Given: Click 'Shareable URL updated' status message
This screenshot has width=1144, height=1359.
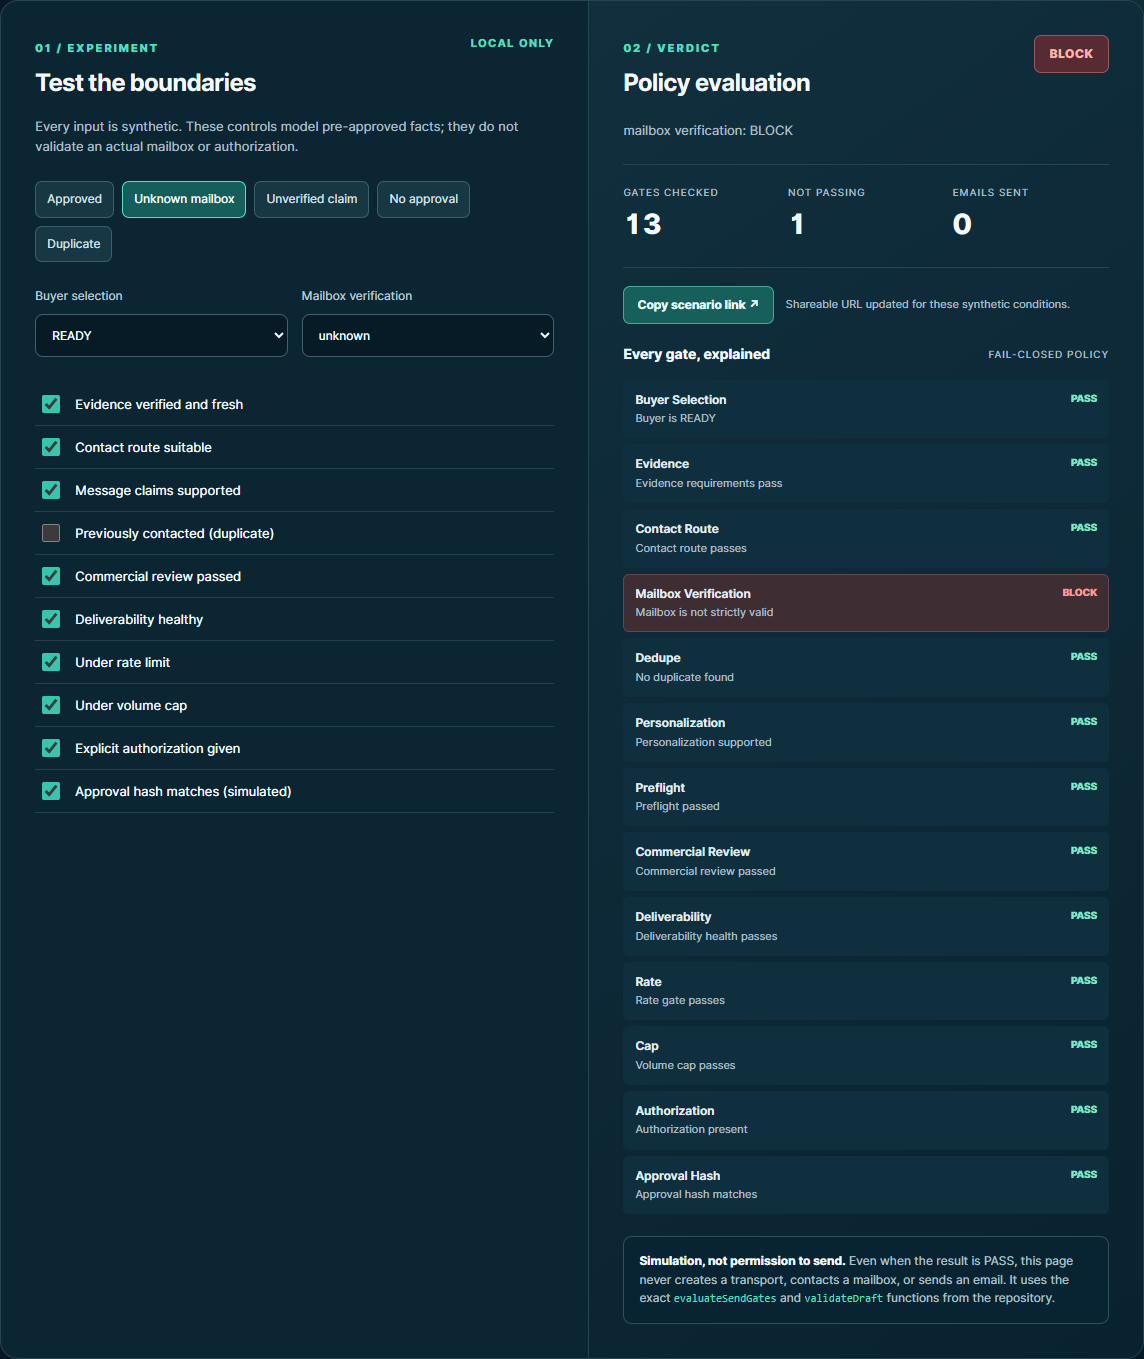Looking at the screenshot, I should 927,304.
